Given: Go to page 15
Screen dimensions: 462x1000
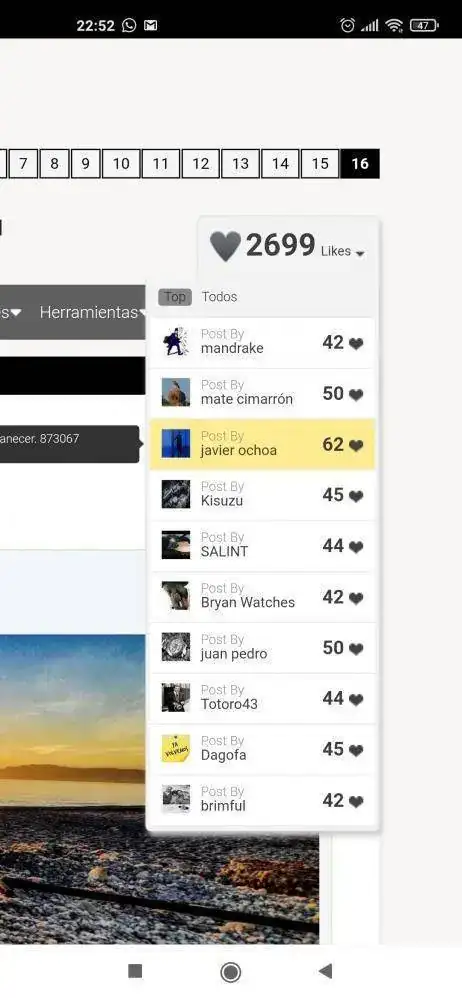Looking at the screenshot, I should (320, 164).
